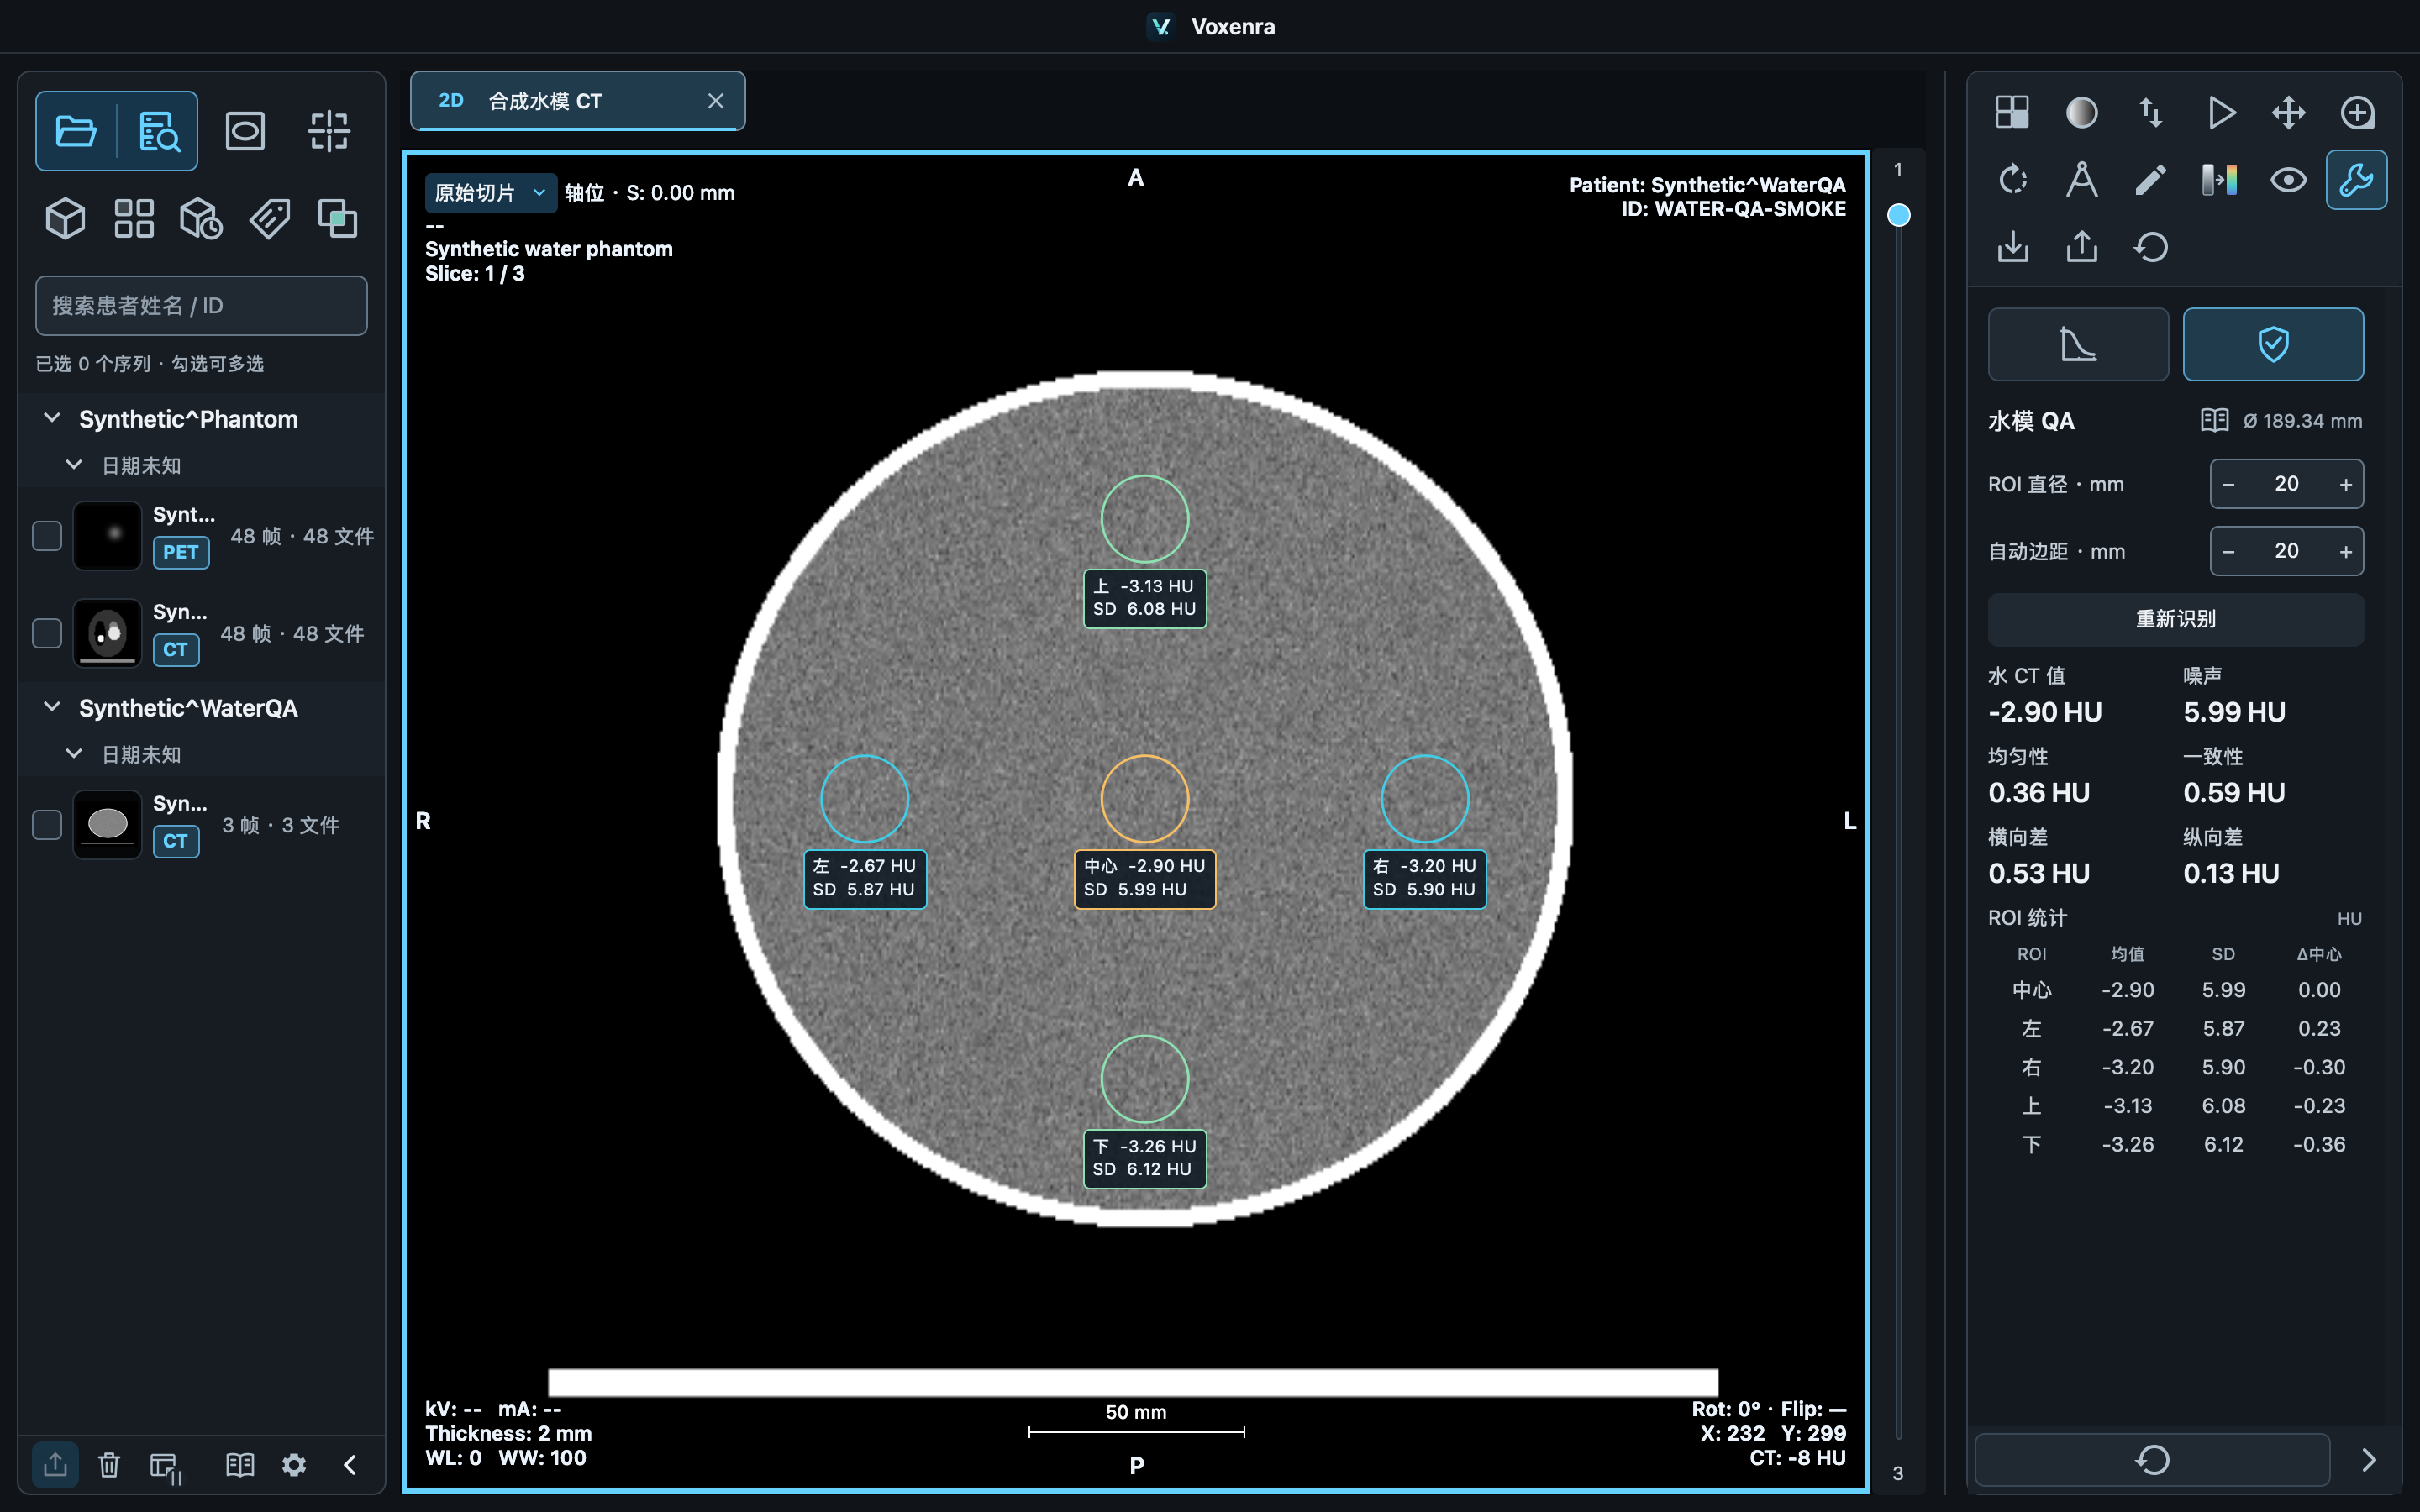Activate the pan move tool icon
Viewport: 2420px width, 1512px height.
2288,112
